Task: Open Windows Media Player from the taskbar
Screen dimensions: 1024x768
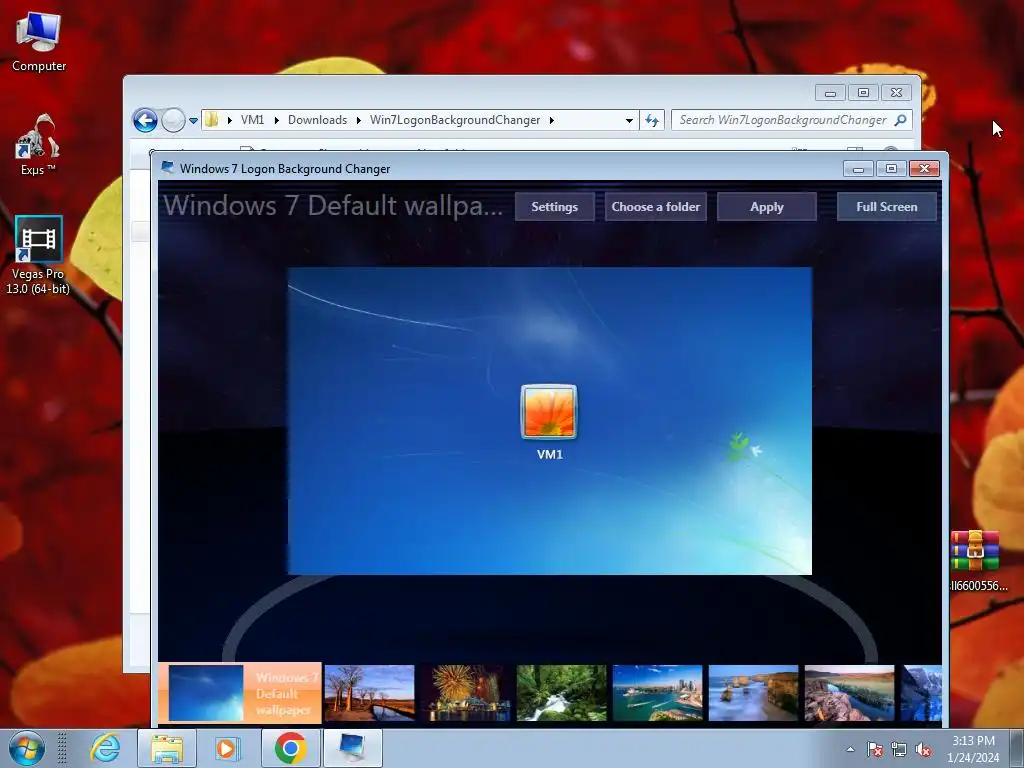Action: [227, 748]
